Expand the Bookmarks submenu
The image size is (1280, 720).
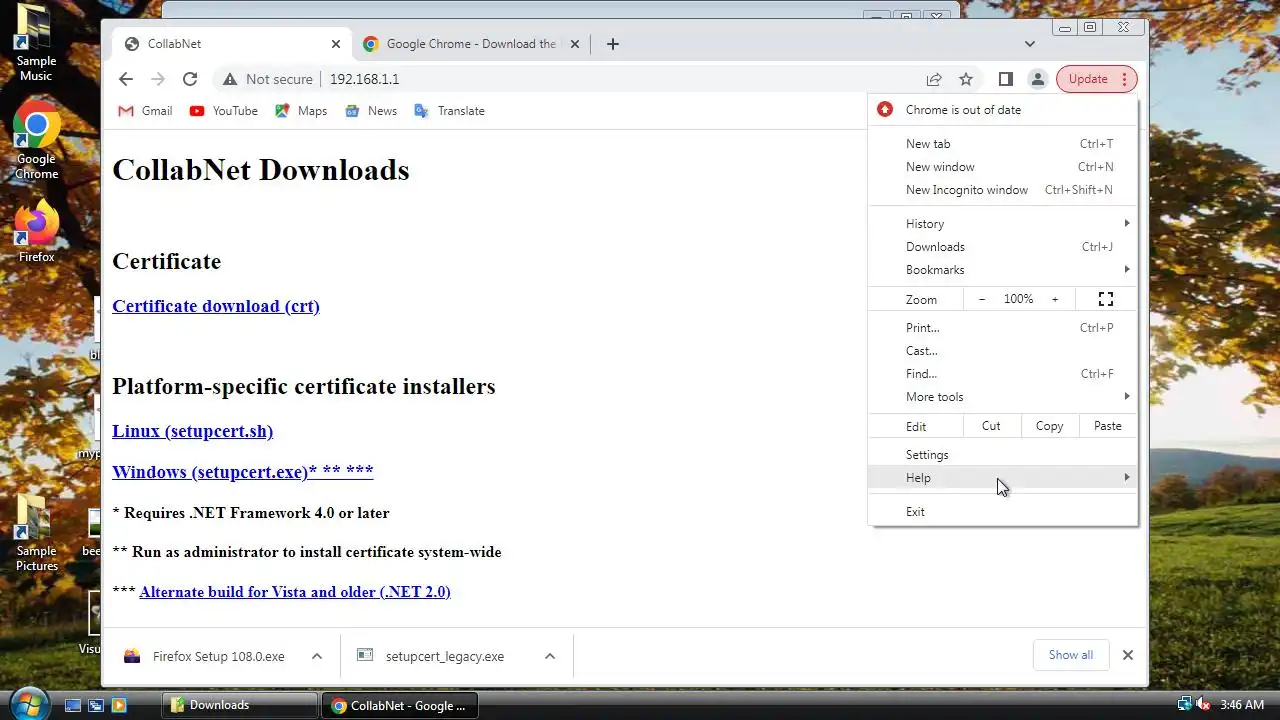tap(1002, 270)
